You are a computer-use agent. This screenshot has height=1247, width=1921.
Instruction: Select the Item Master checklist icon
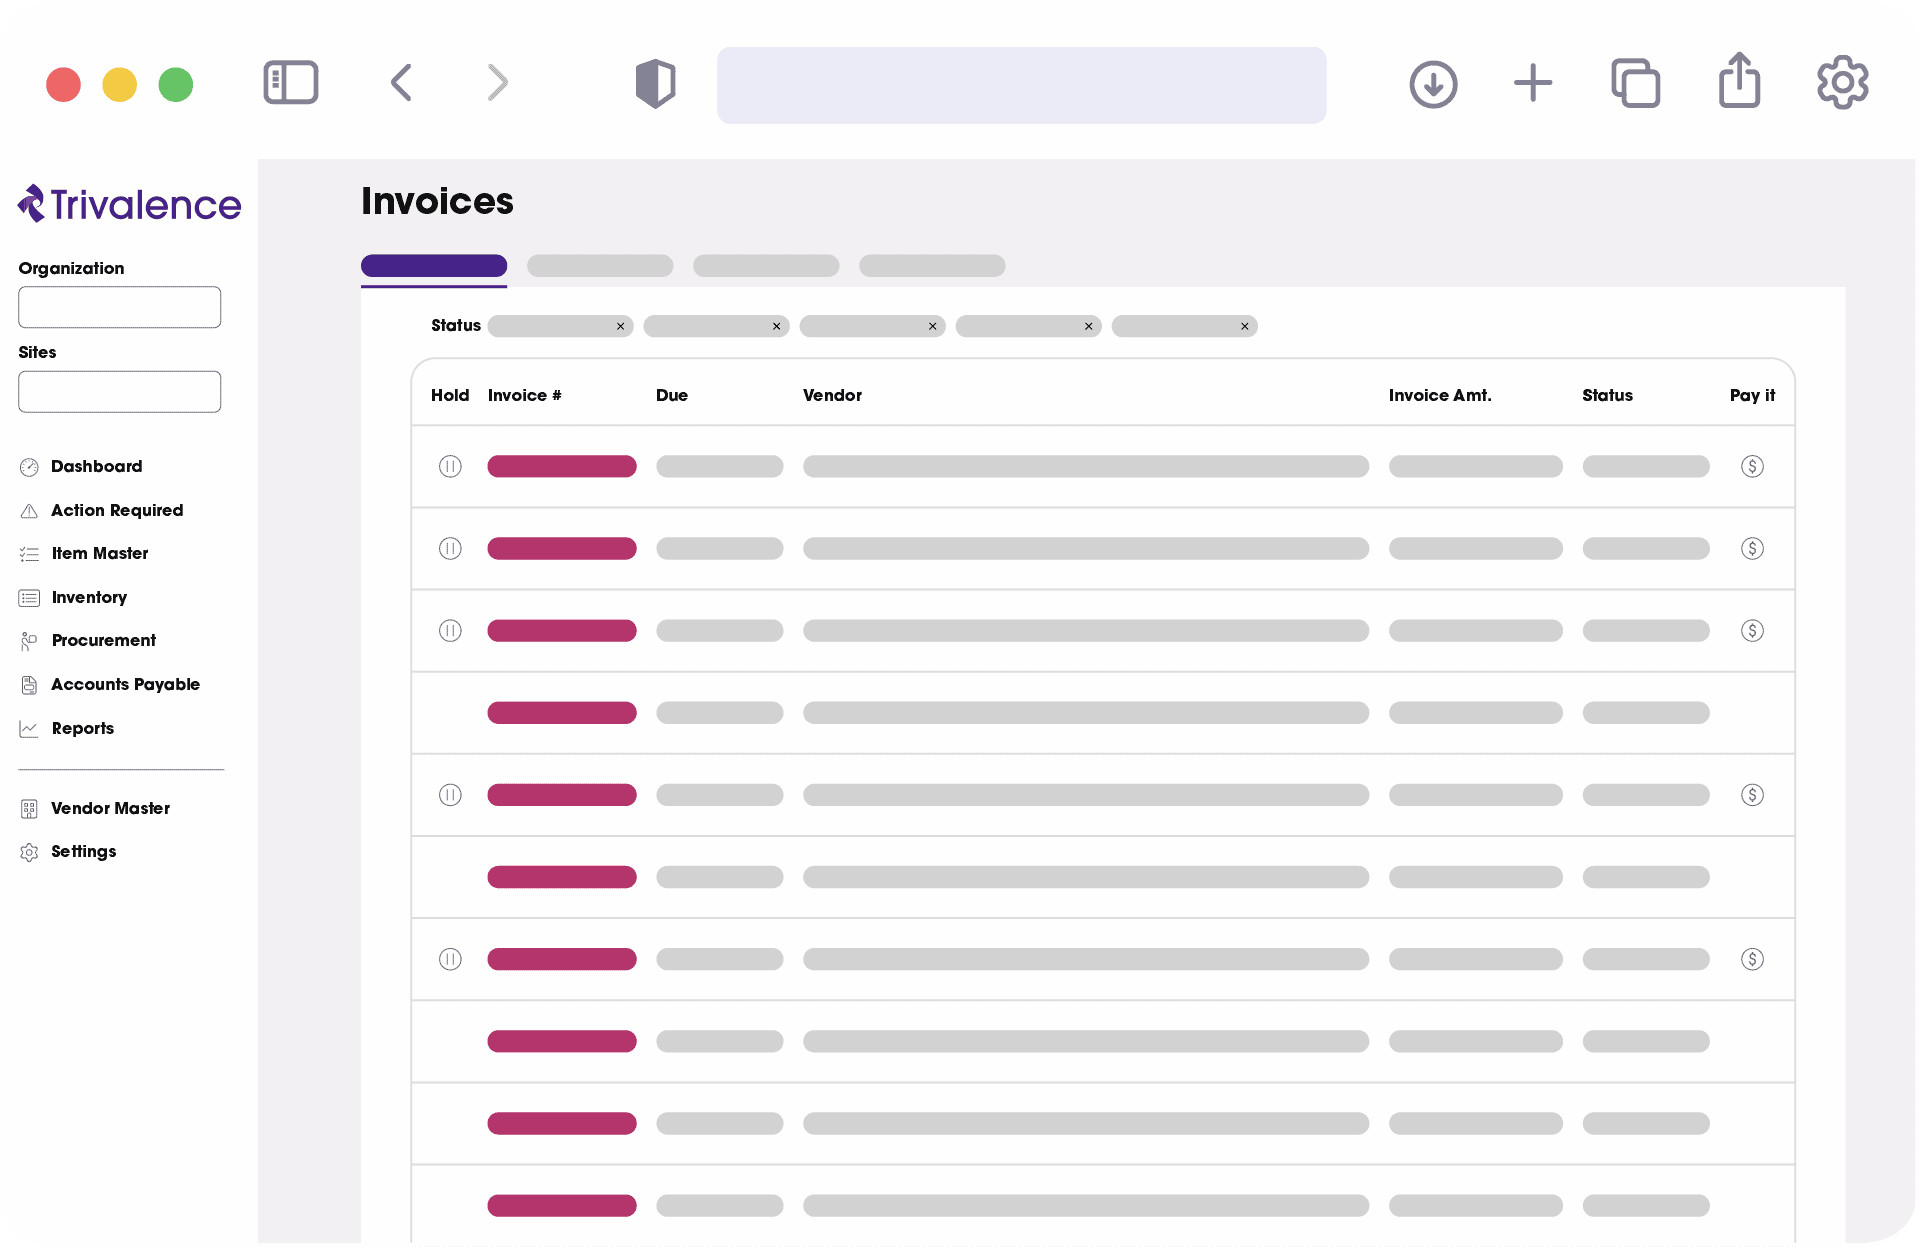(30, 553)
